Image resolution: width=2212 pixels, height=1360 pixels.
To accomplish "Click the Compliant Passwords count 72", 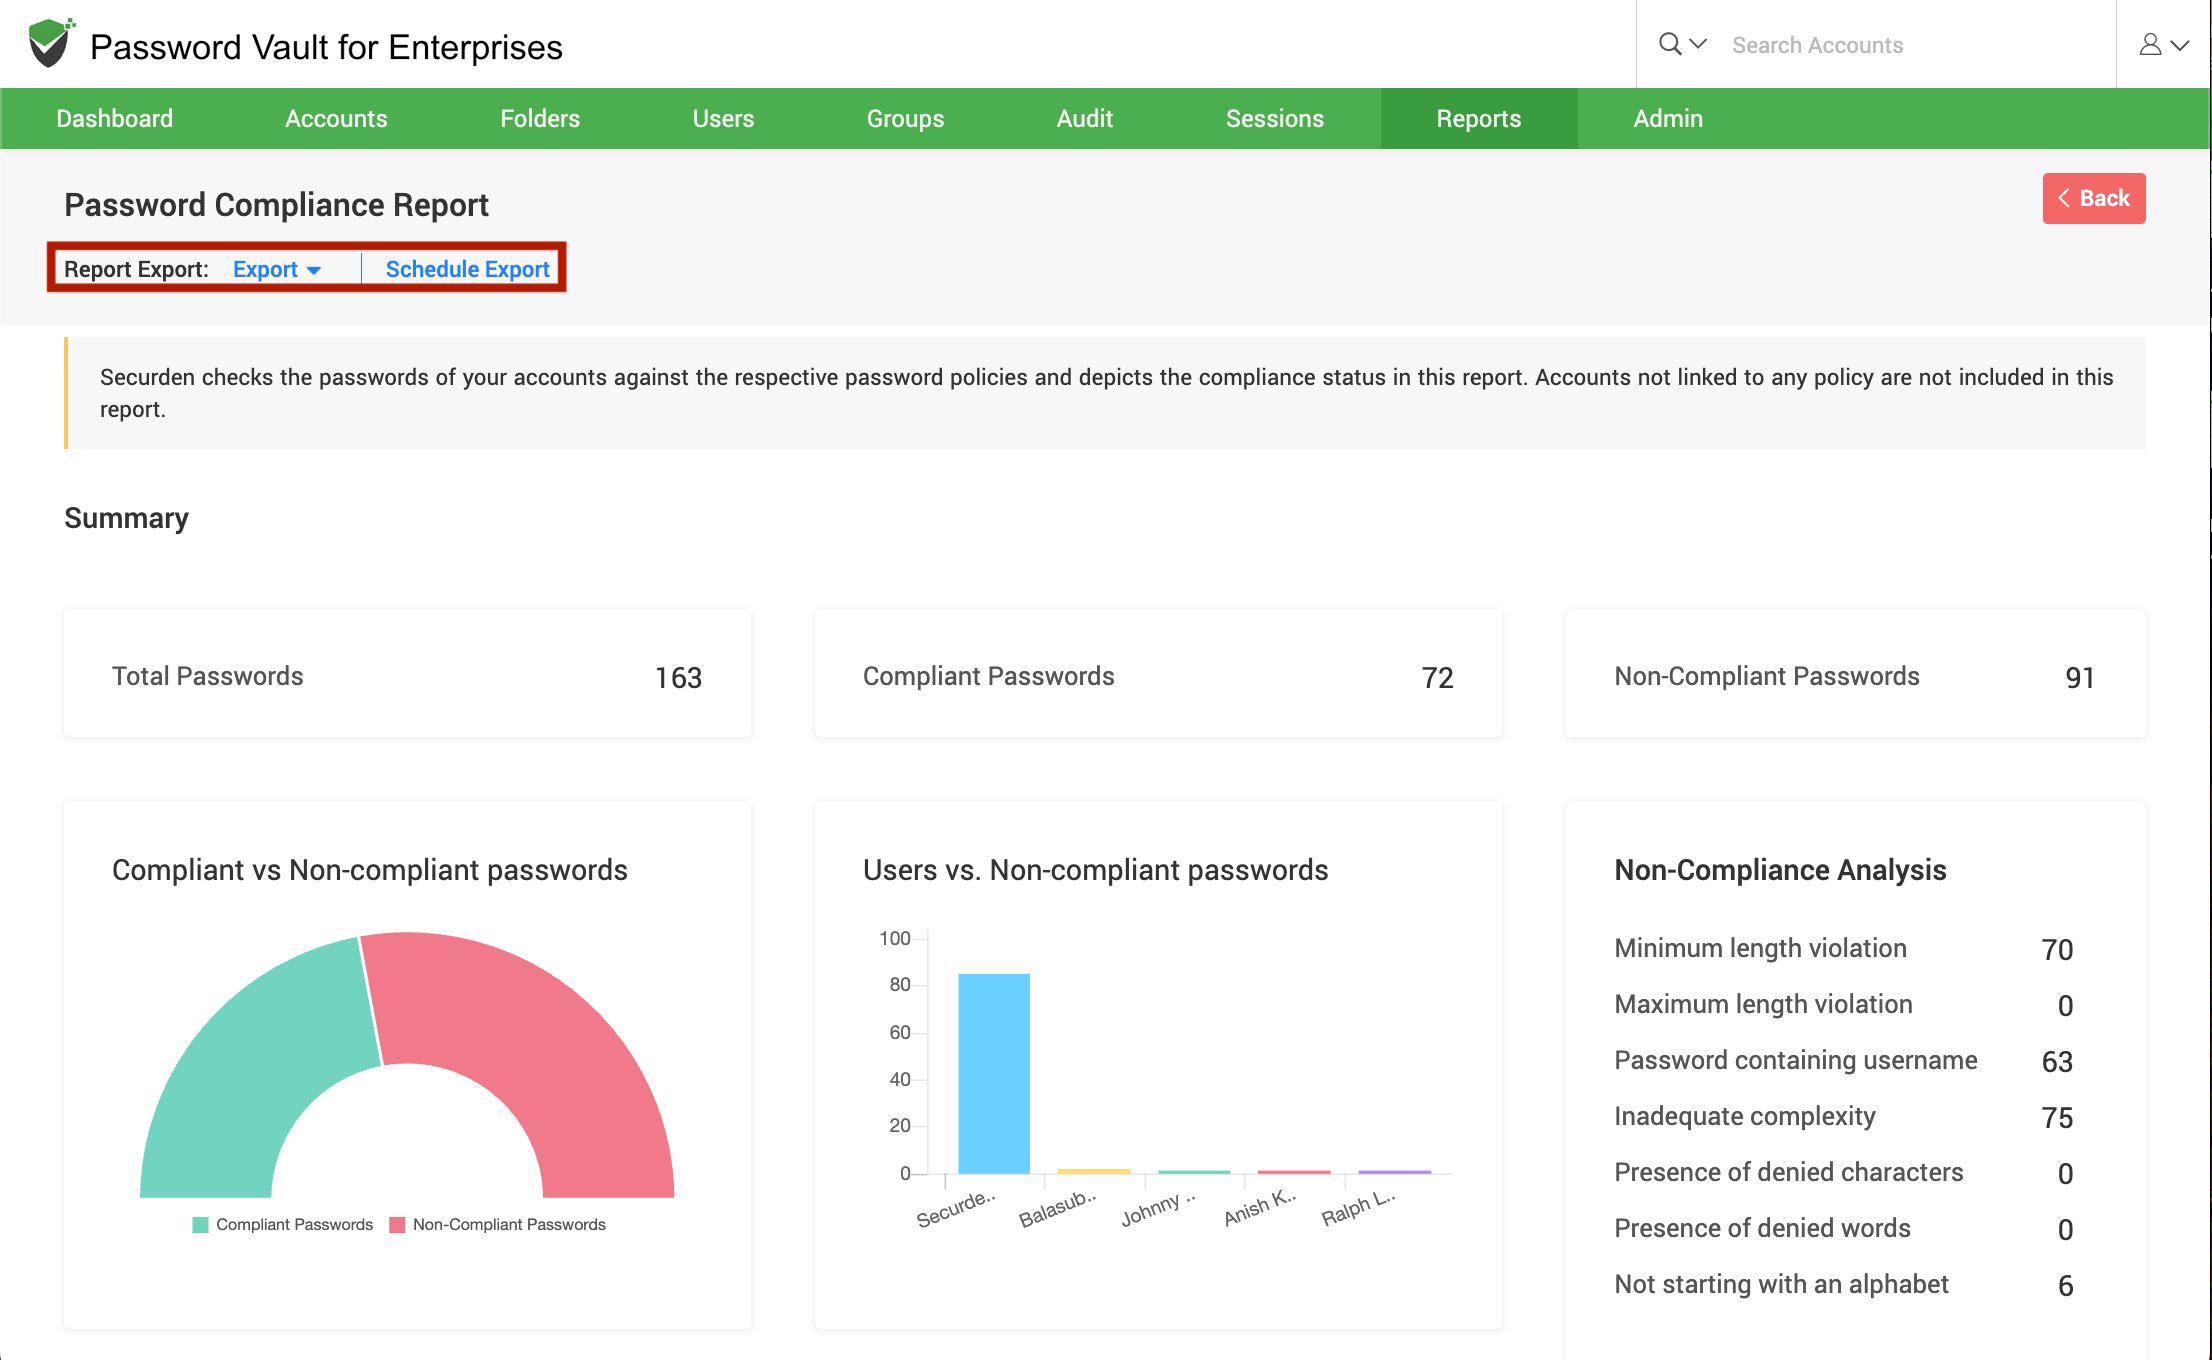I will click(x=1437, y=678).
